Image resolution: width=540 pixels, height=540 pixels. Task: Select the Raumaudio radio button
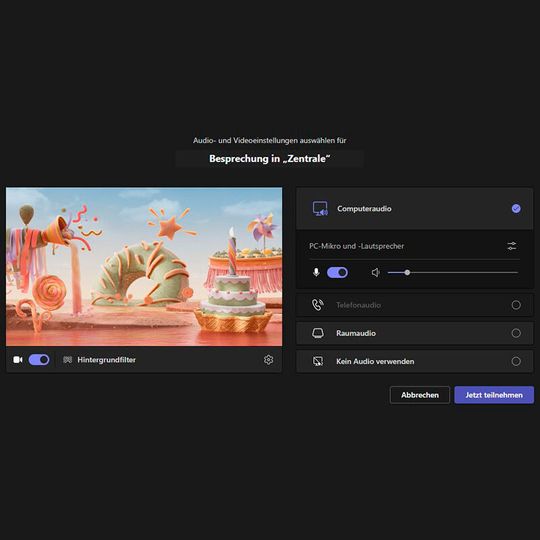[516, 333]
